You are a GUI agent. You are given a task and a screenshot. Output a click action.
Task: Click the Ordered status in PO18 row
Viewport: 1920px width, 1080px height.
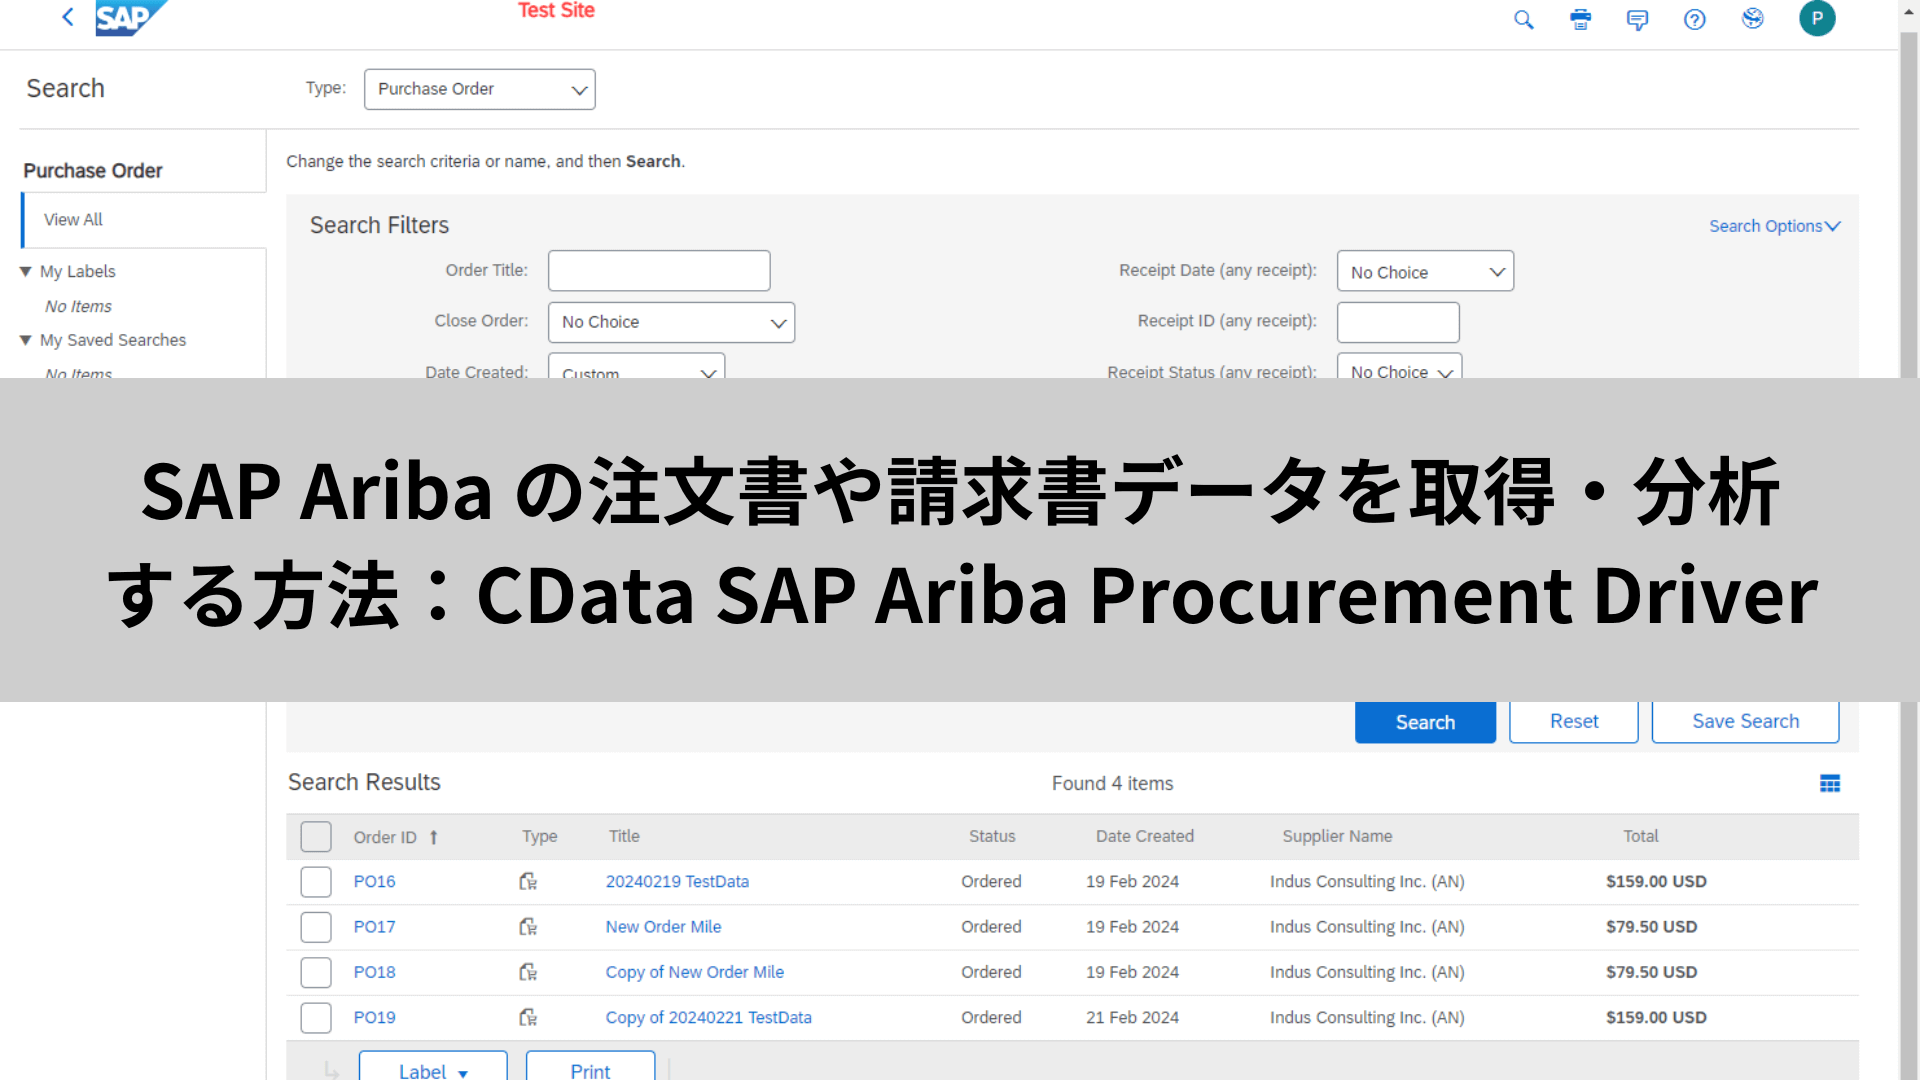tap(991, 972)
